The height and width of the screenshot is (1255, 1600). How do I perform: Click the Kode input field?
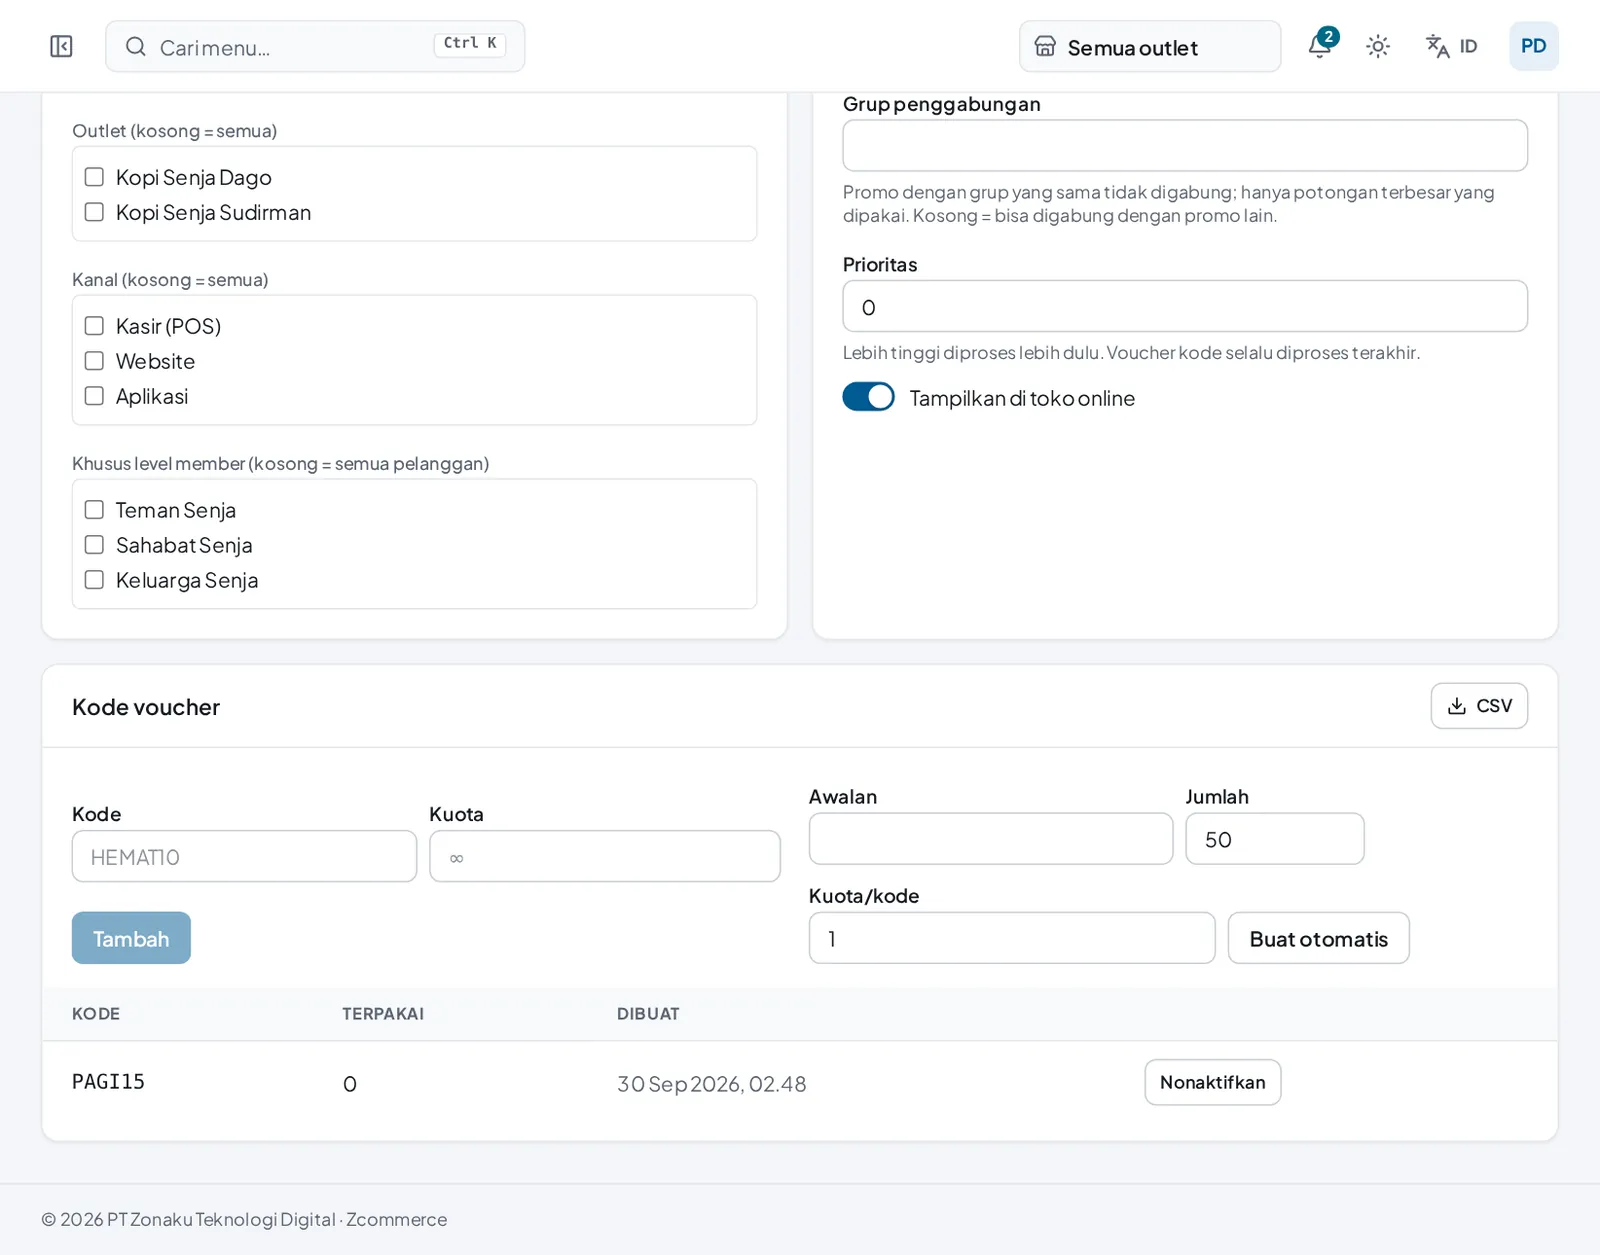click(x=244, y=856)
